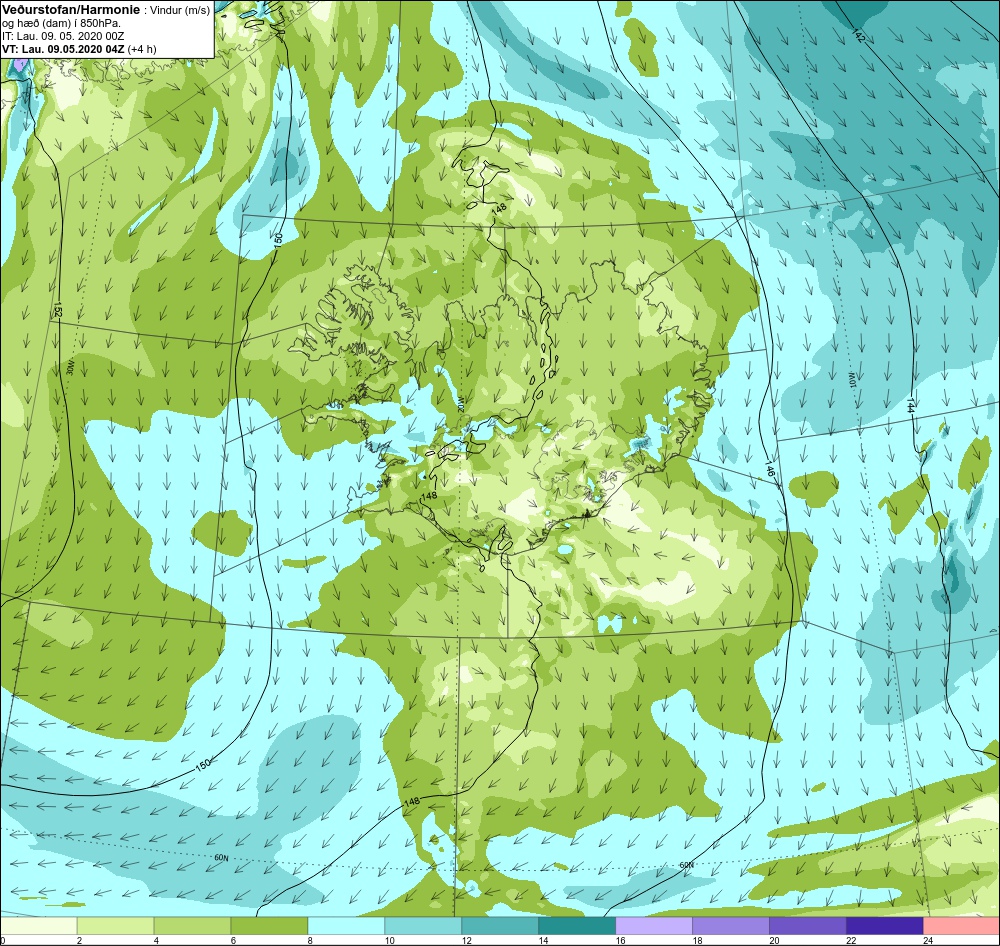Click the 8–10 m/s pale cyan legend swatch
The image size is (1000, 946).
tap(346, 926)
